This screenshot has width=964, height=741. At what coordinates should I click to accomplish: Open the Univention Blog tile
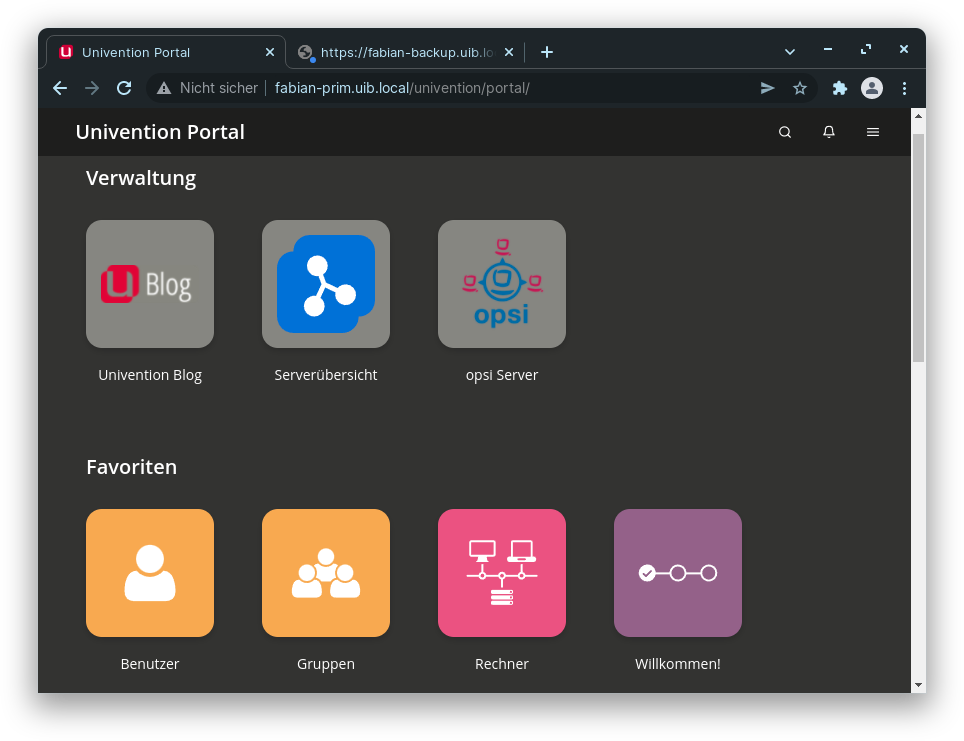pyautogui.click(x=150, y=284)
